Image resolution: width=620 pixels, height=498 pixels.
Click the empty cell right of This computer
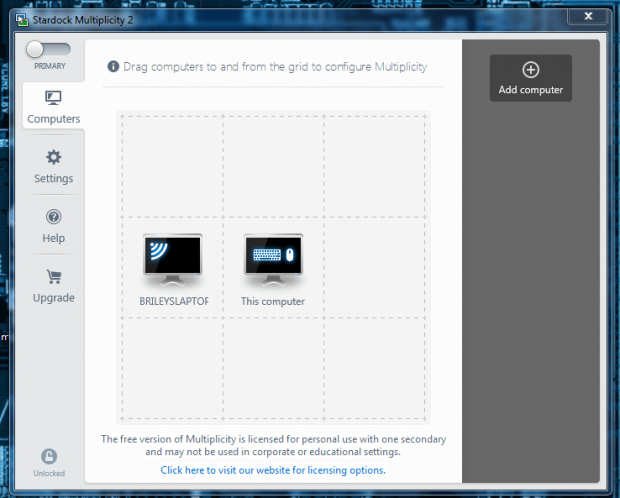pos(376,267)
